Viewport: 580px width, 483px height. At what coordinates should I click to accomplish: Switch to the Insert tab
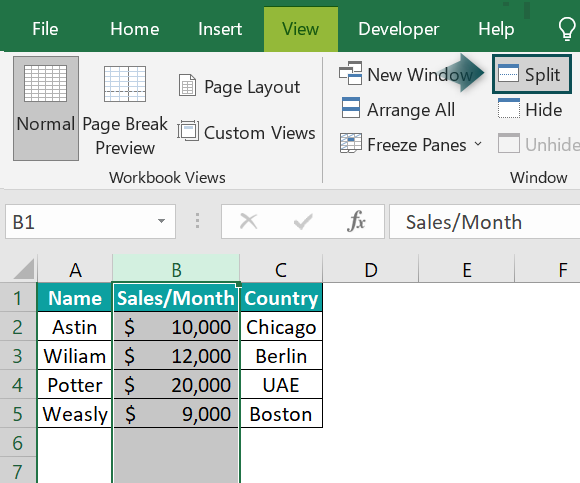(220, 29)
